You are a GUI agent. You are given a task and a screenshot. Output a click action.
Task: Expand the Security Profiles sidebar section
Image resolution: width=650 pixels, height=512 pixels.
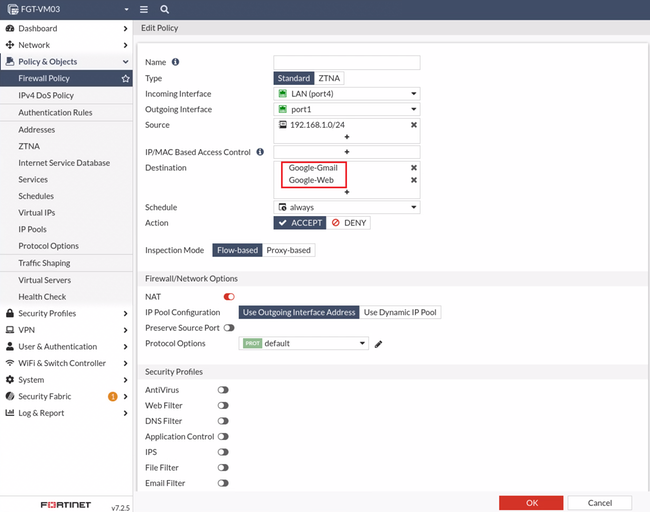(x=66, y=313)
